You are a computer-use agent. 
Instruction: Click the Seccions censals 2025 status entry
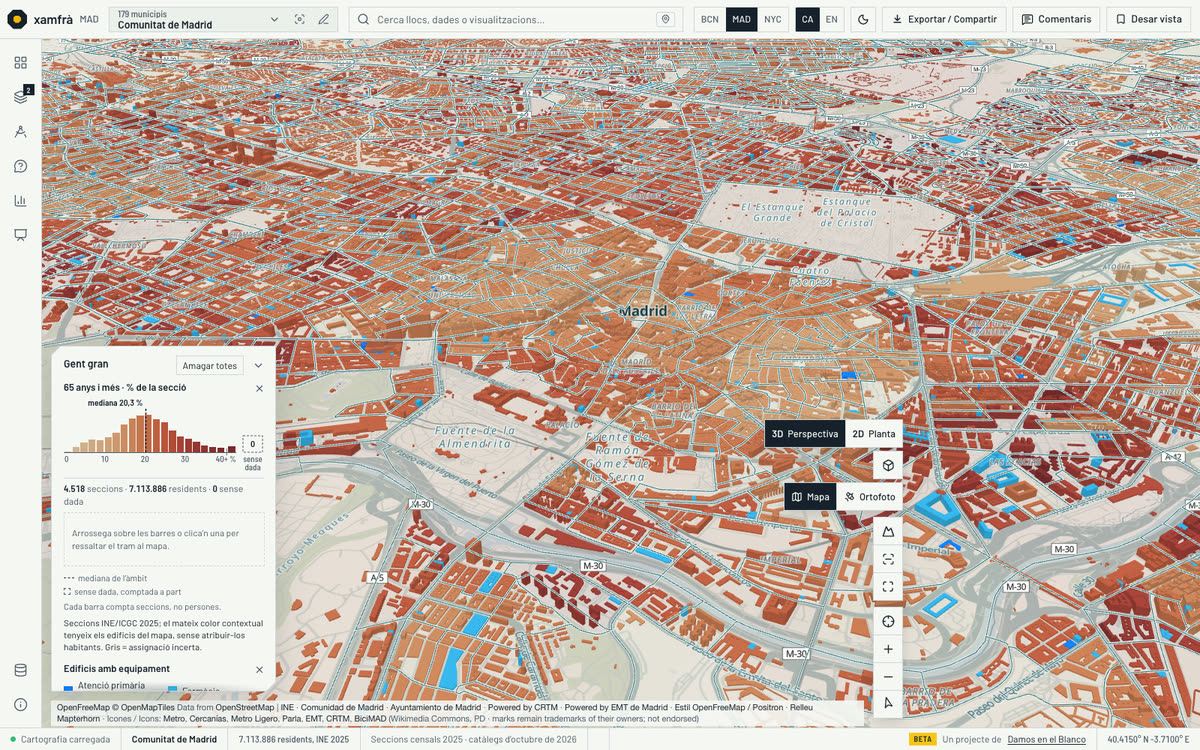[x=473, y=739]
